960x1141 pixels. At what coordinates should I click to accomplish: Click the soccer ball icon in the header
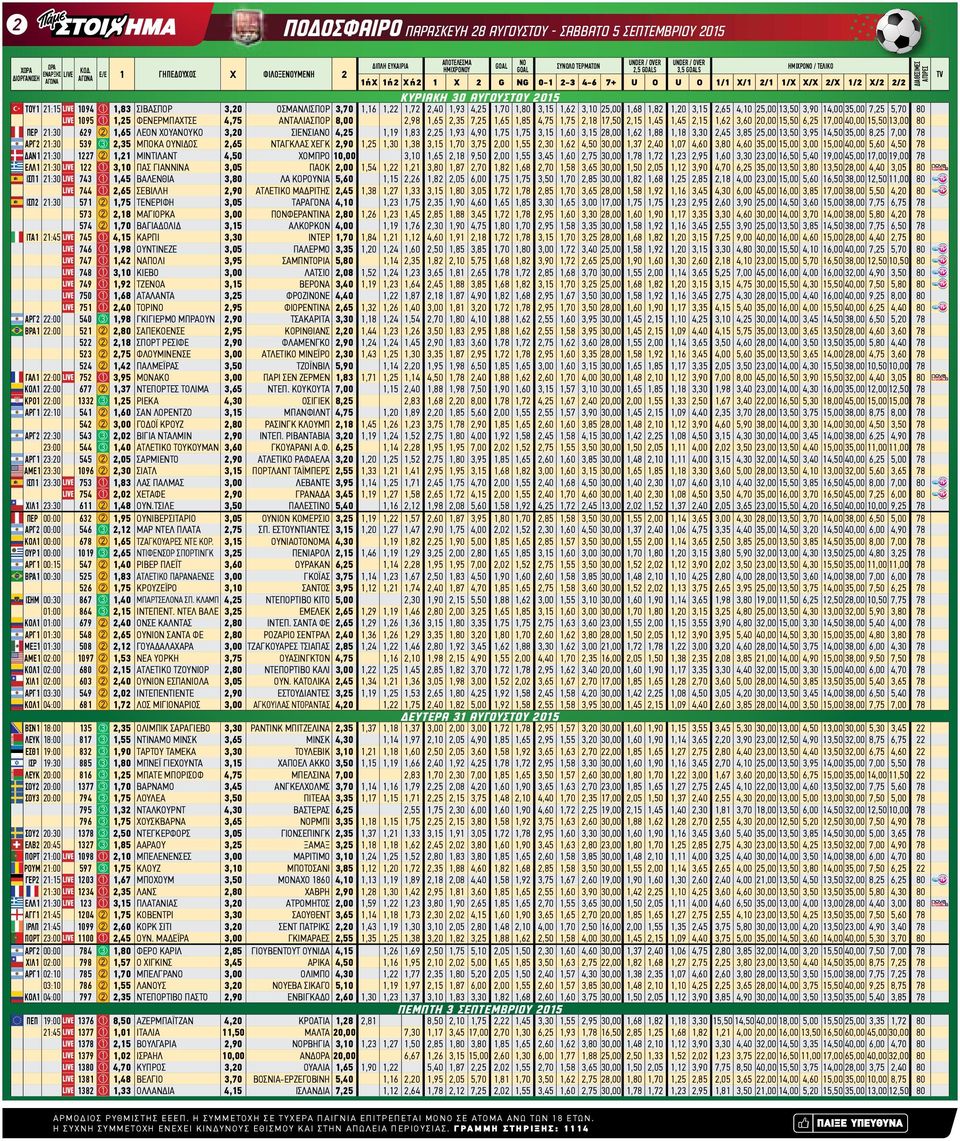pos(898,31)
